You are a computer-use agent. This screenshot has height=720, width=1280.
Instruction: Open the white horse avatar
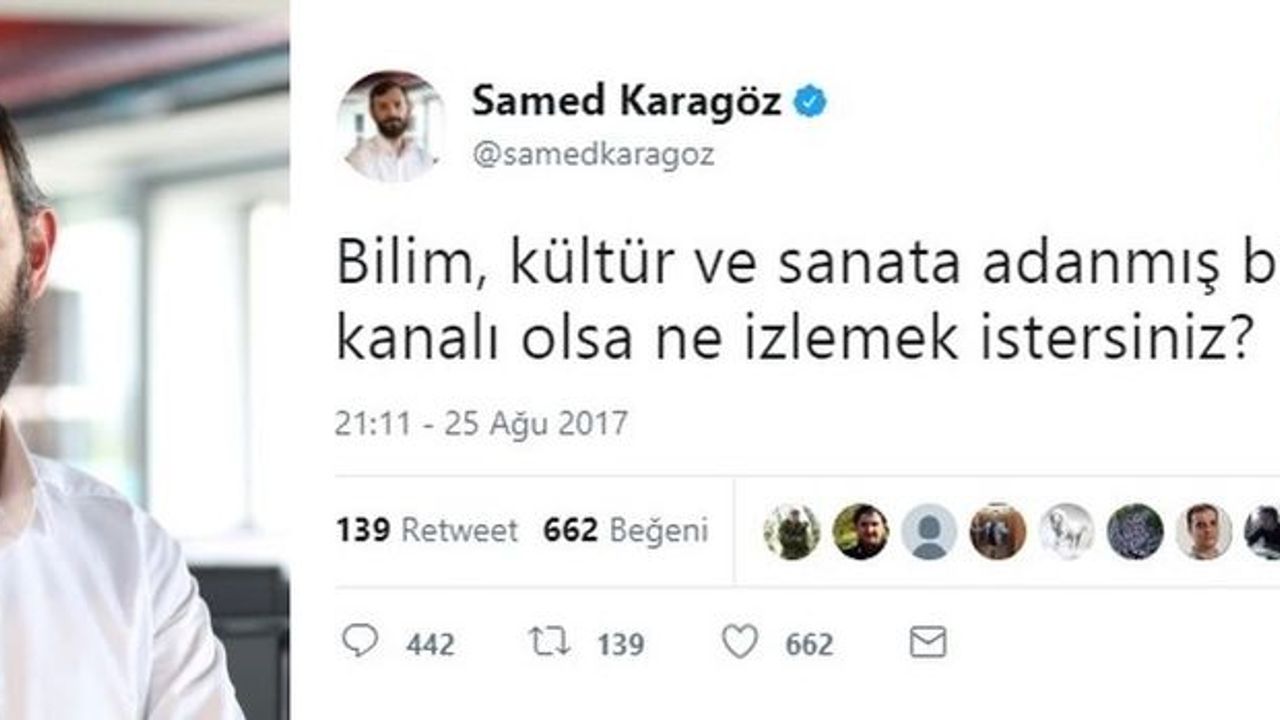click(x=1066, y=531)
